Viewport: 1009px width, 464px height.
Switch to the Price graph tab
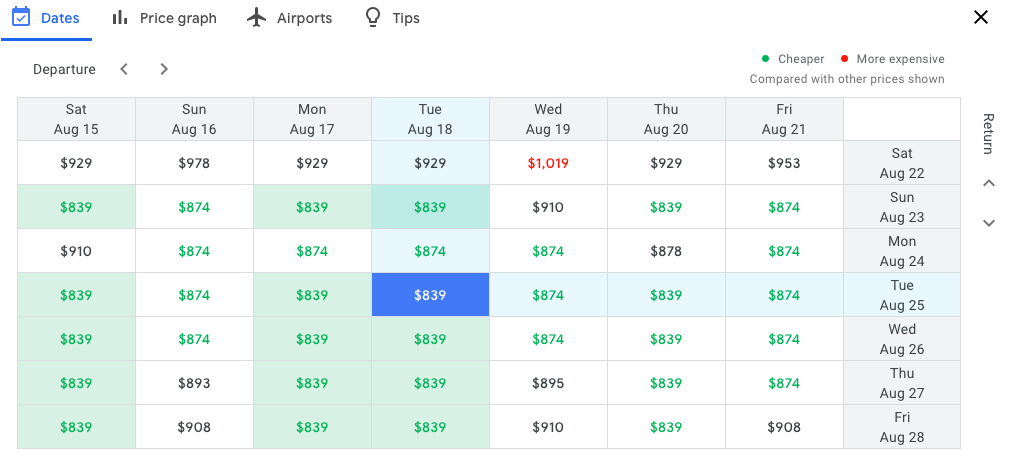coord(164,18)
